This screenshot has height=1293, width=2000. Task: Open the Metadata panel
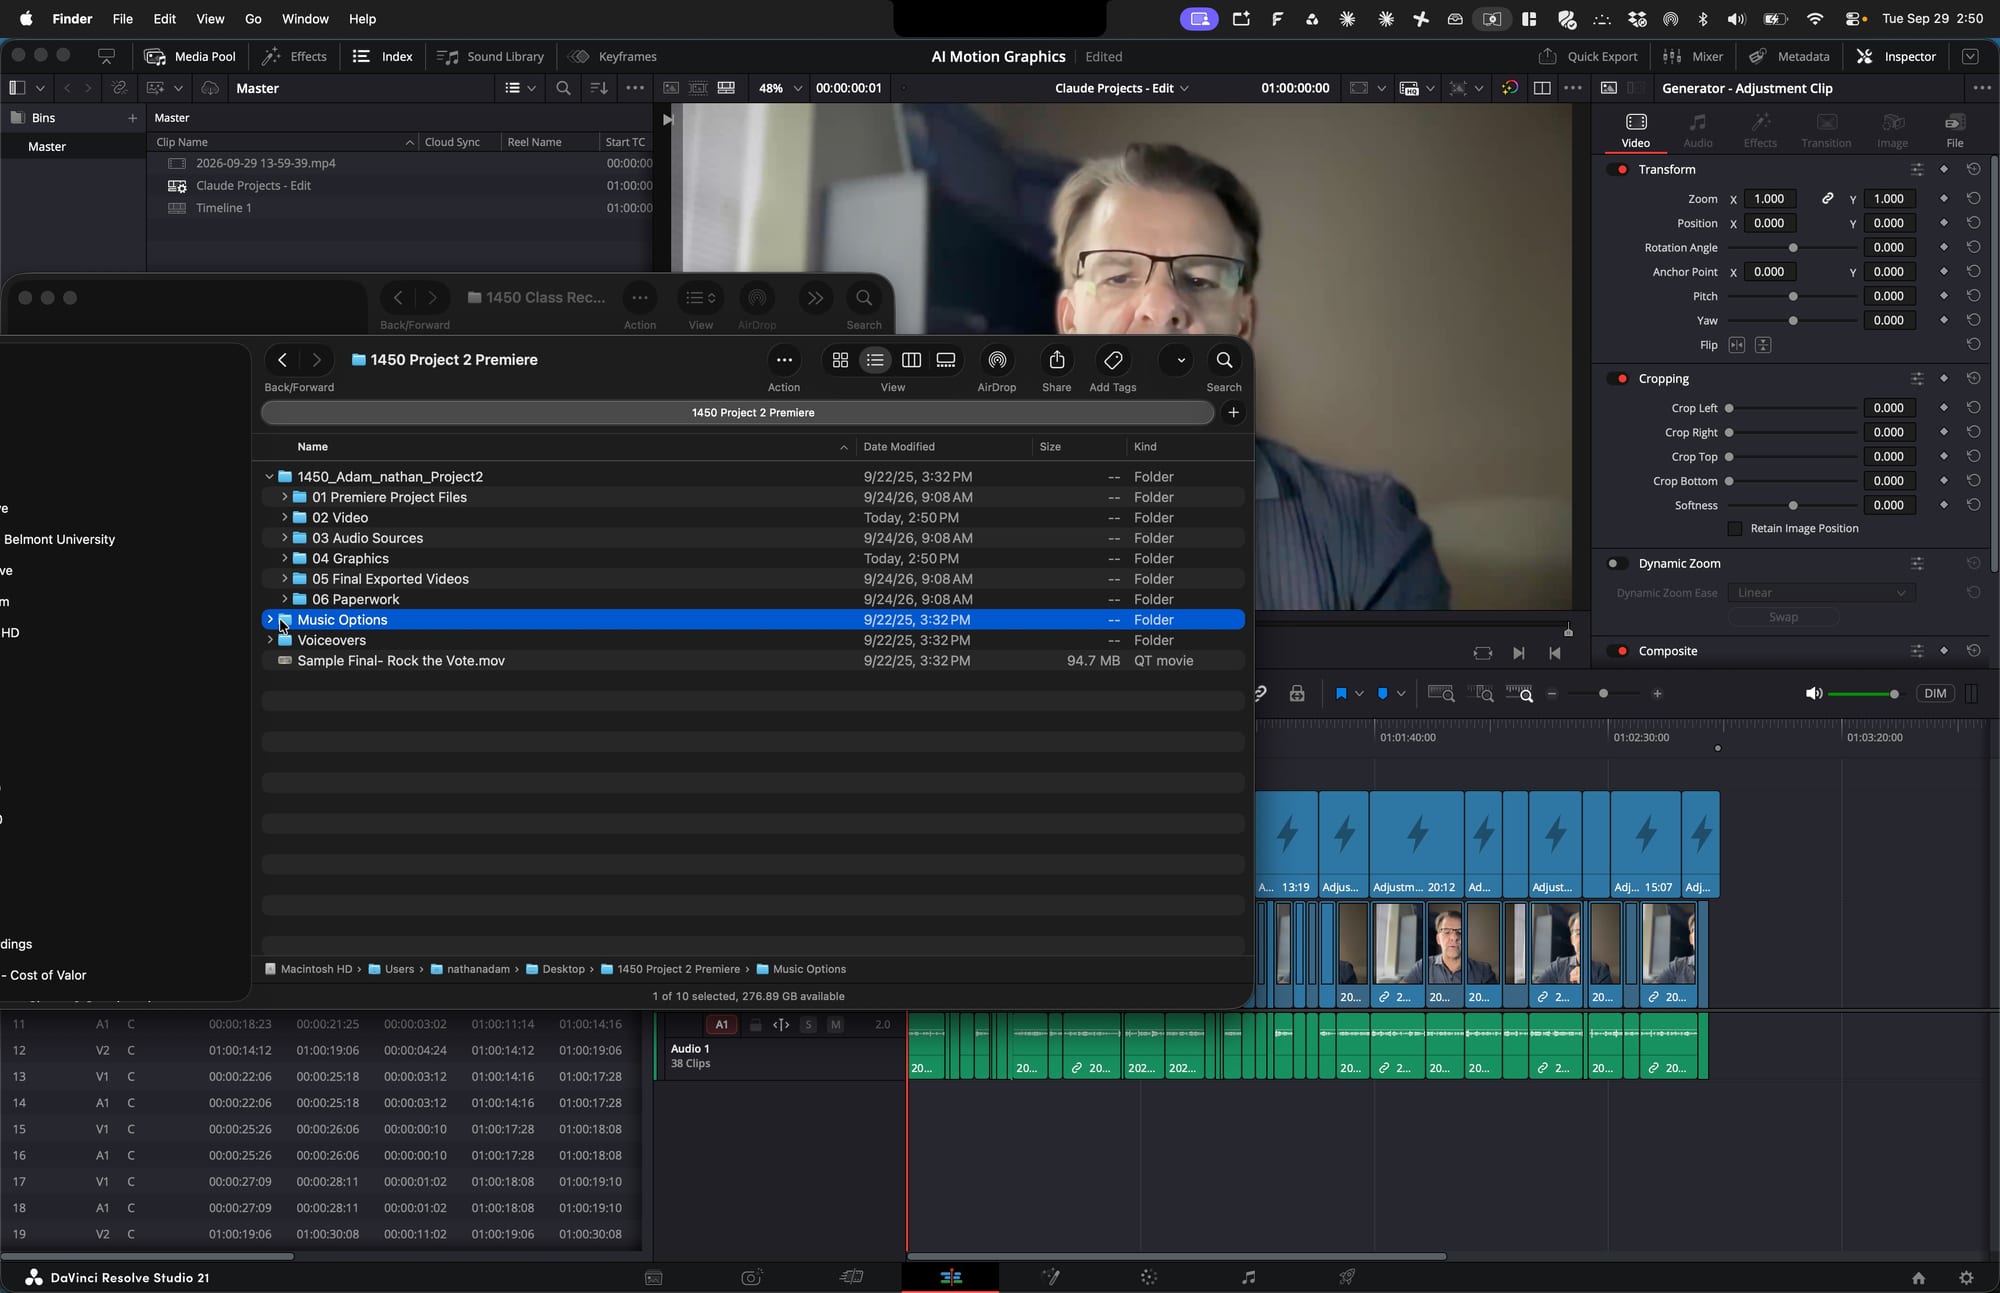(1789, 57)
